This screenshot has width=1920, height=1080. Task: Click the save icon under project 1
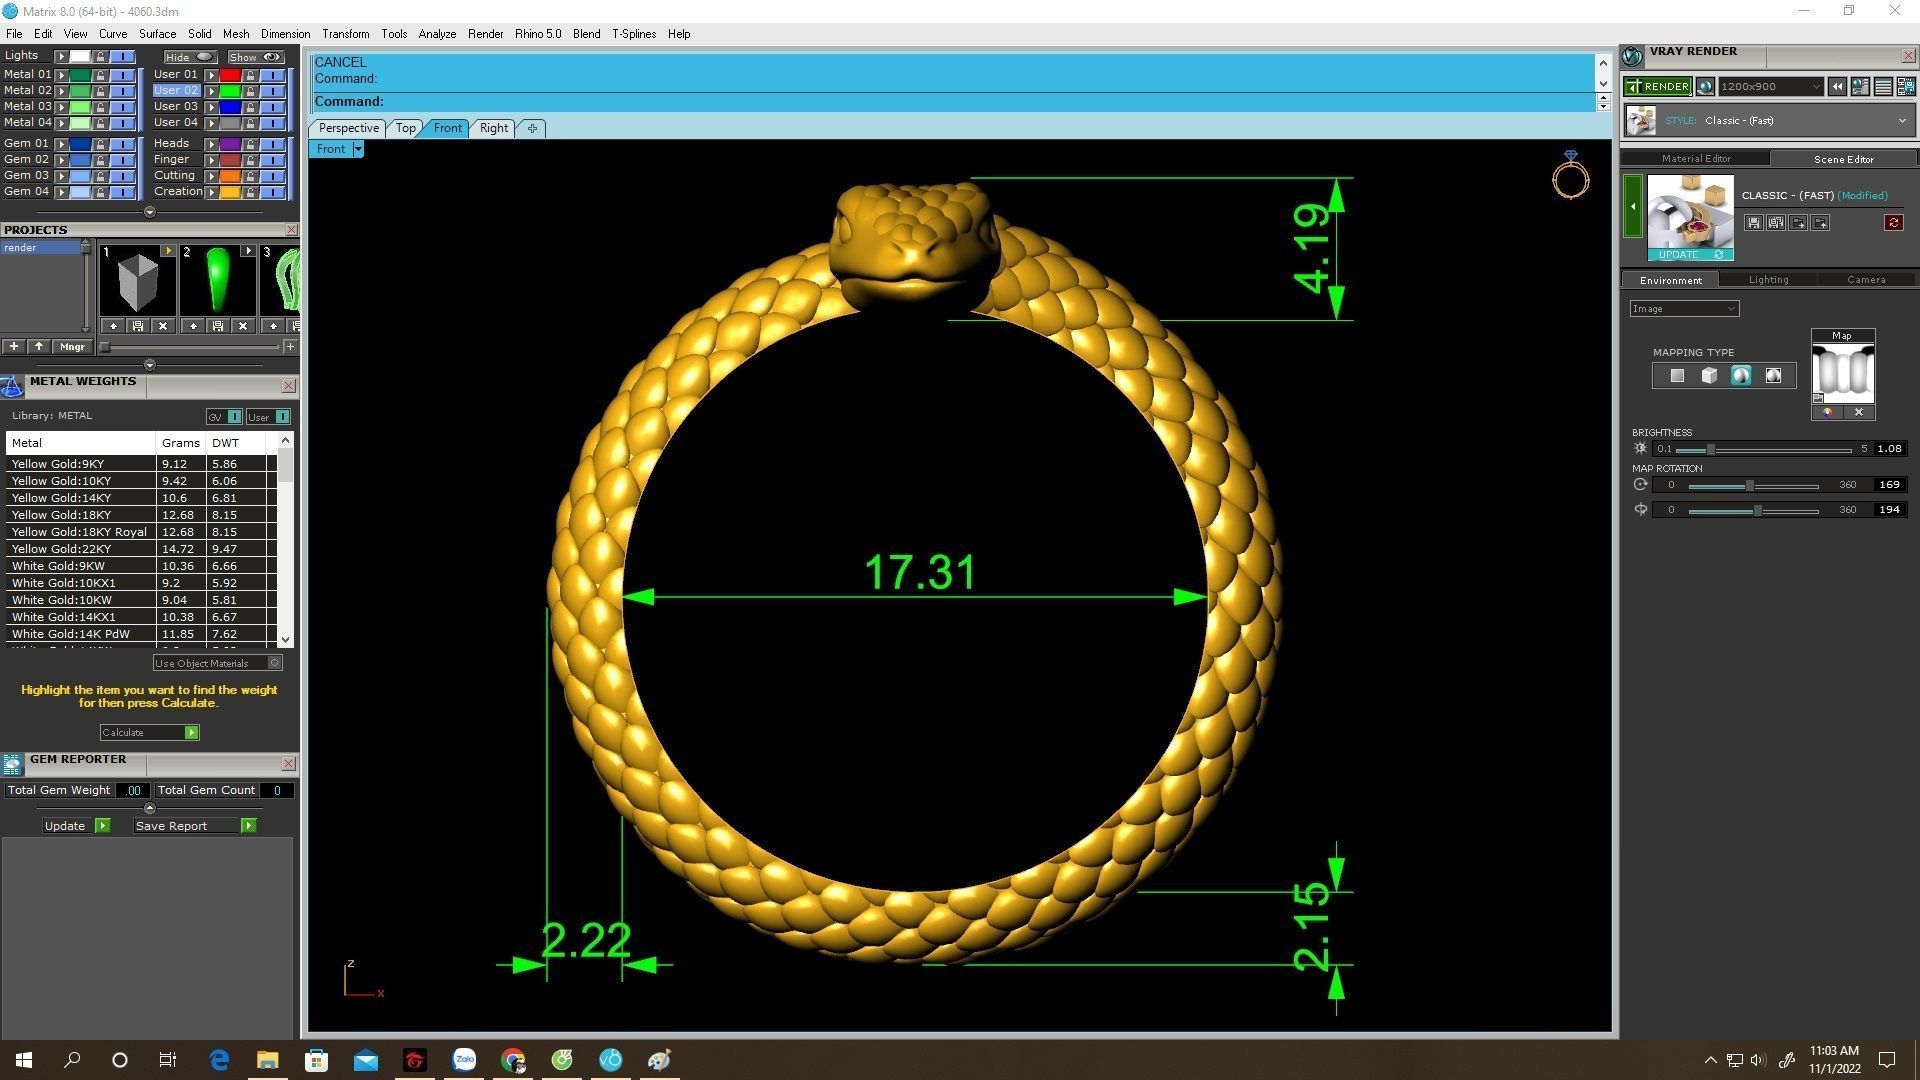(x=137, y=326)
